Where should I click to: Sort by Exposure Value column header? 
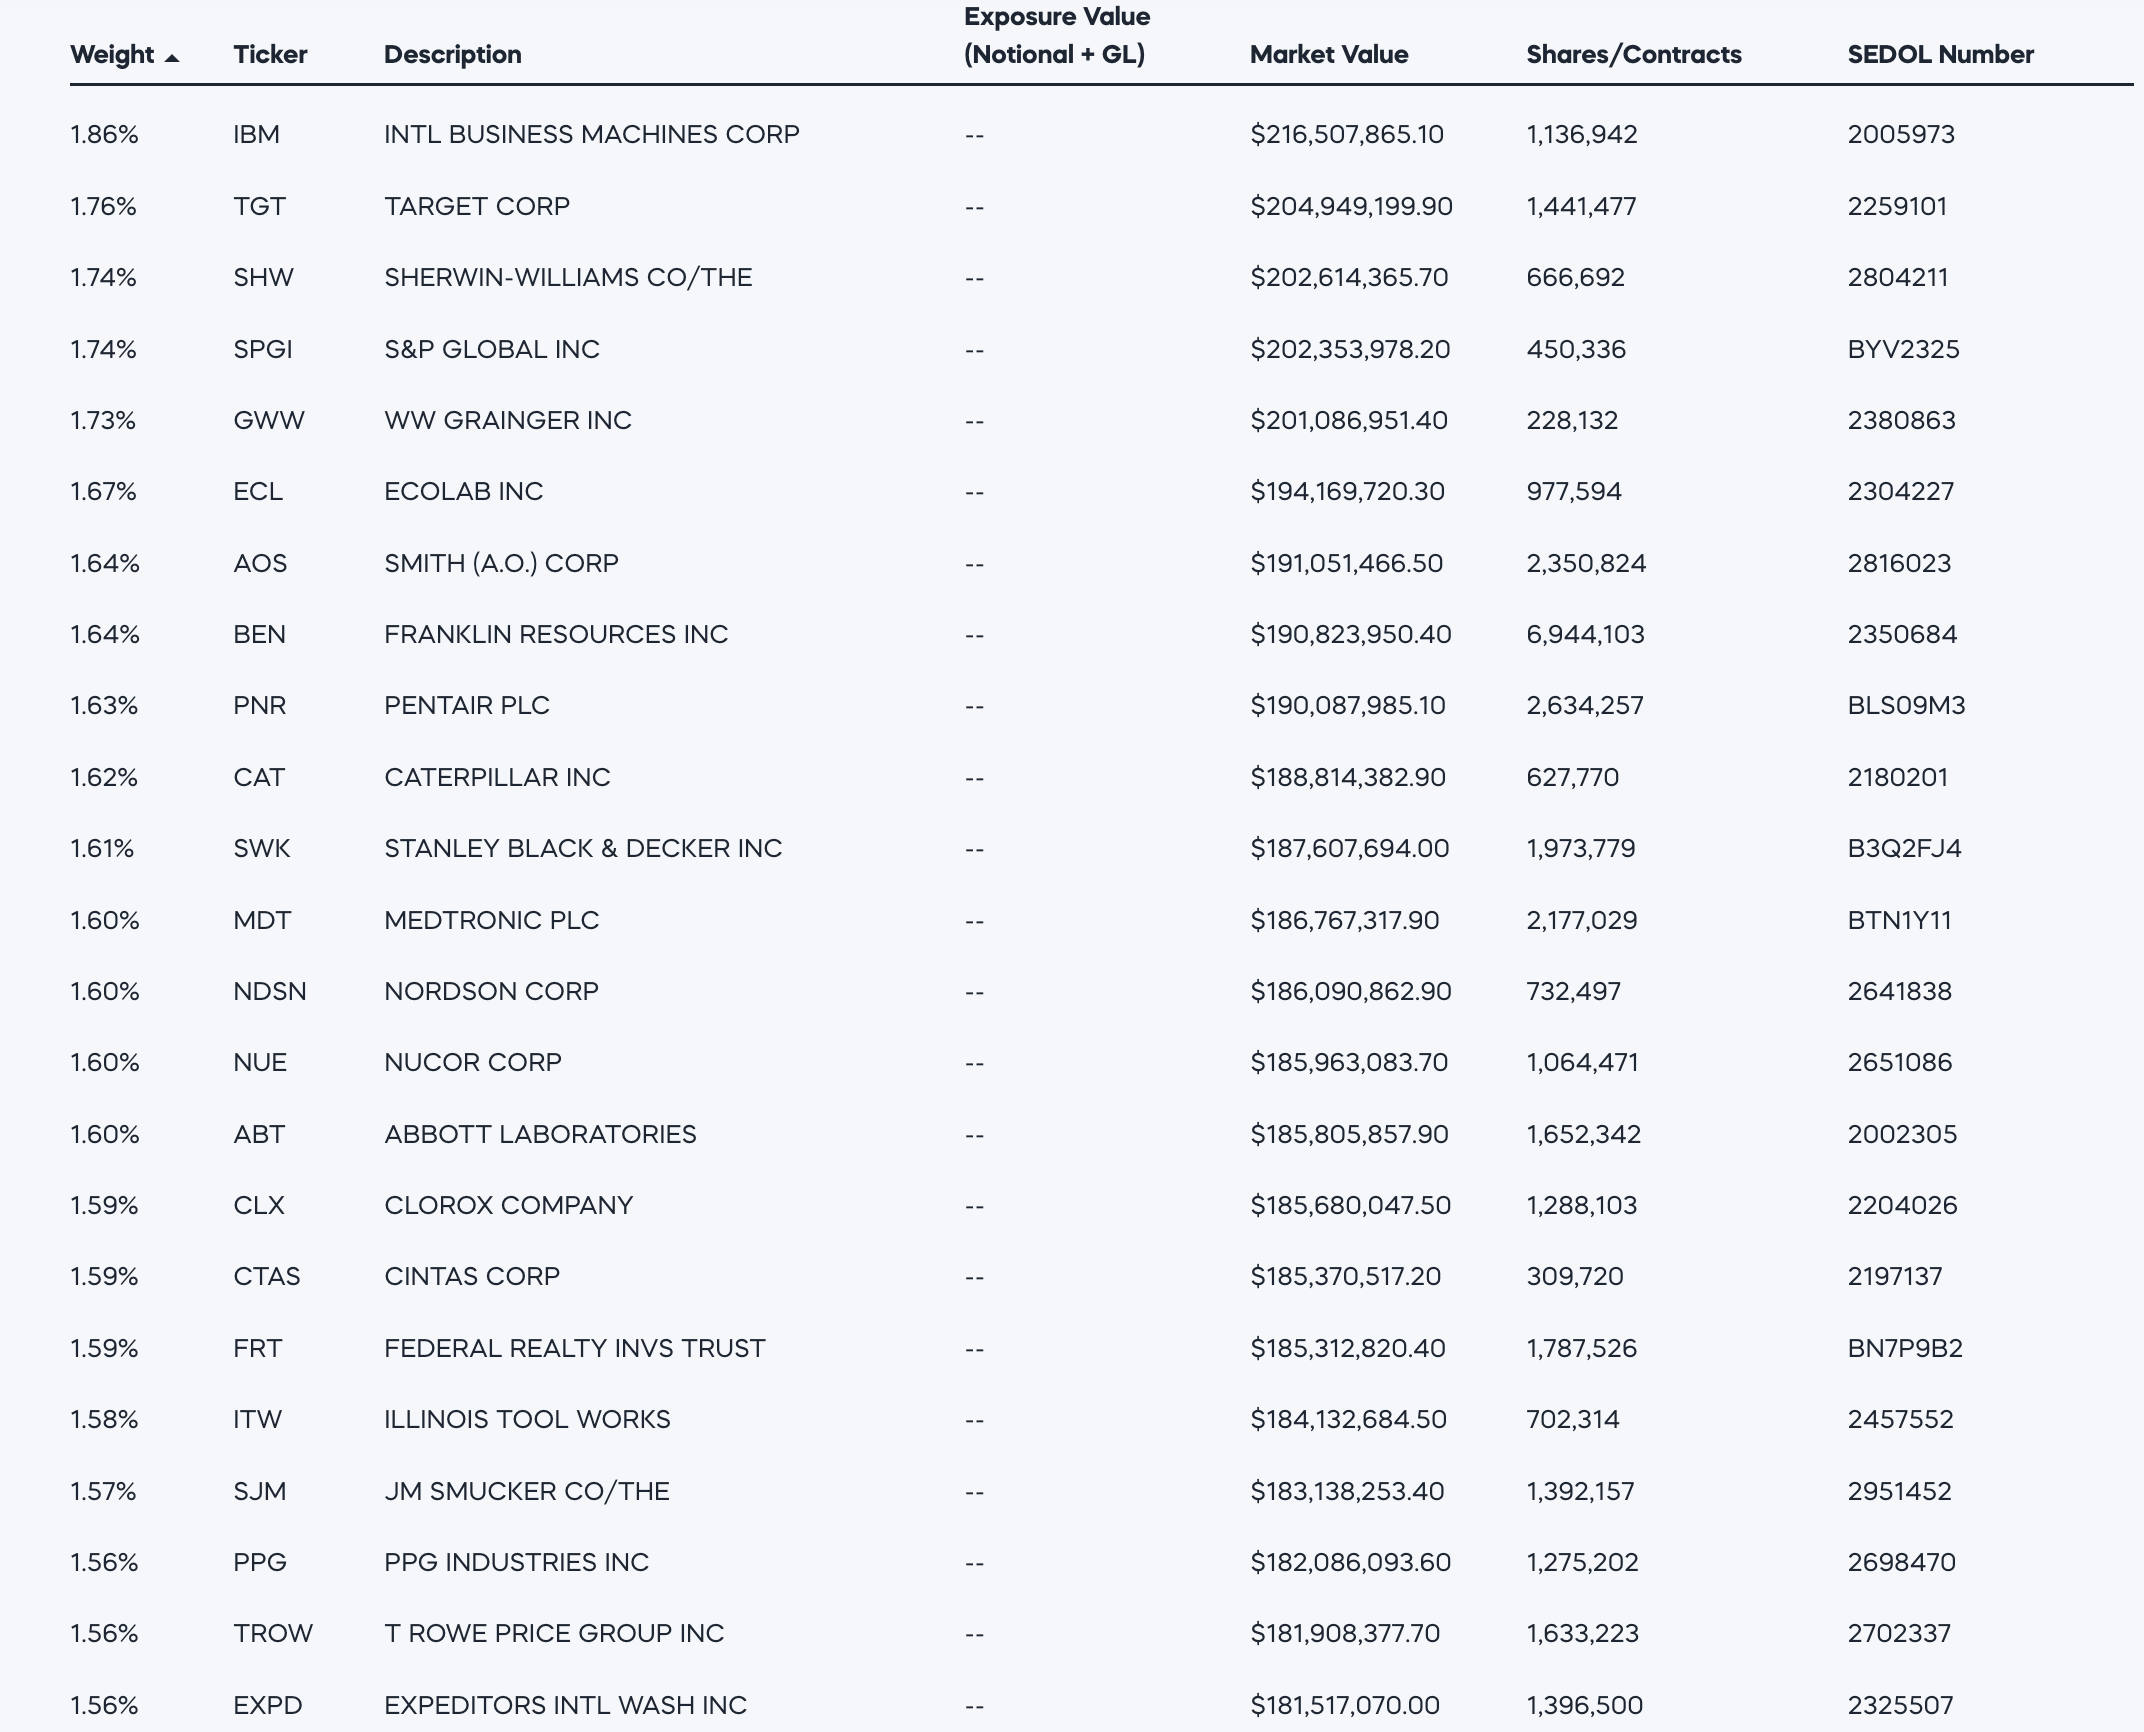pyautogui.click(x=1057, y=35)
